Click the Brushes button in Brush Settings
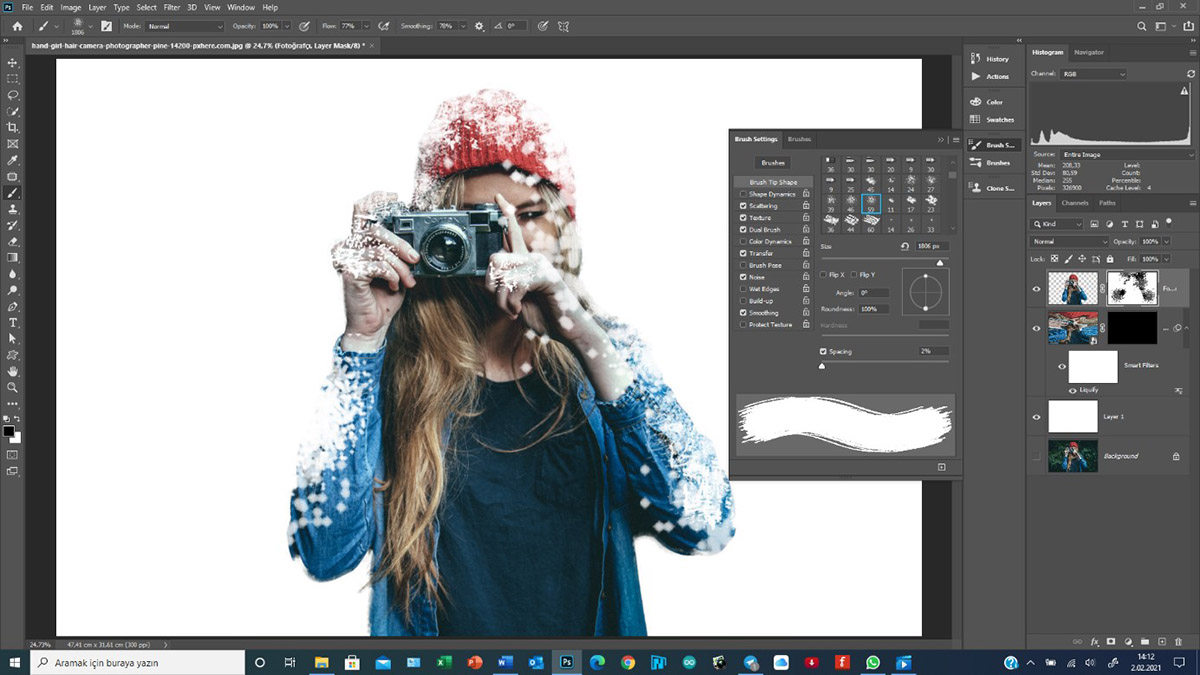The image size is (1200, 675). (773, 162)
